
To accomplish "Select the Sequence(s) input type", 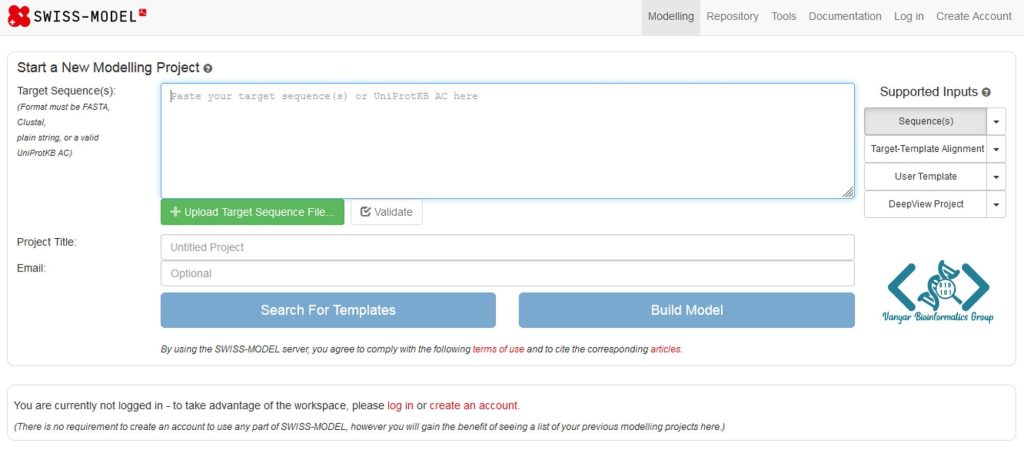I will (925, 121).
